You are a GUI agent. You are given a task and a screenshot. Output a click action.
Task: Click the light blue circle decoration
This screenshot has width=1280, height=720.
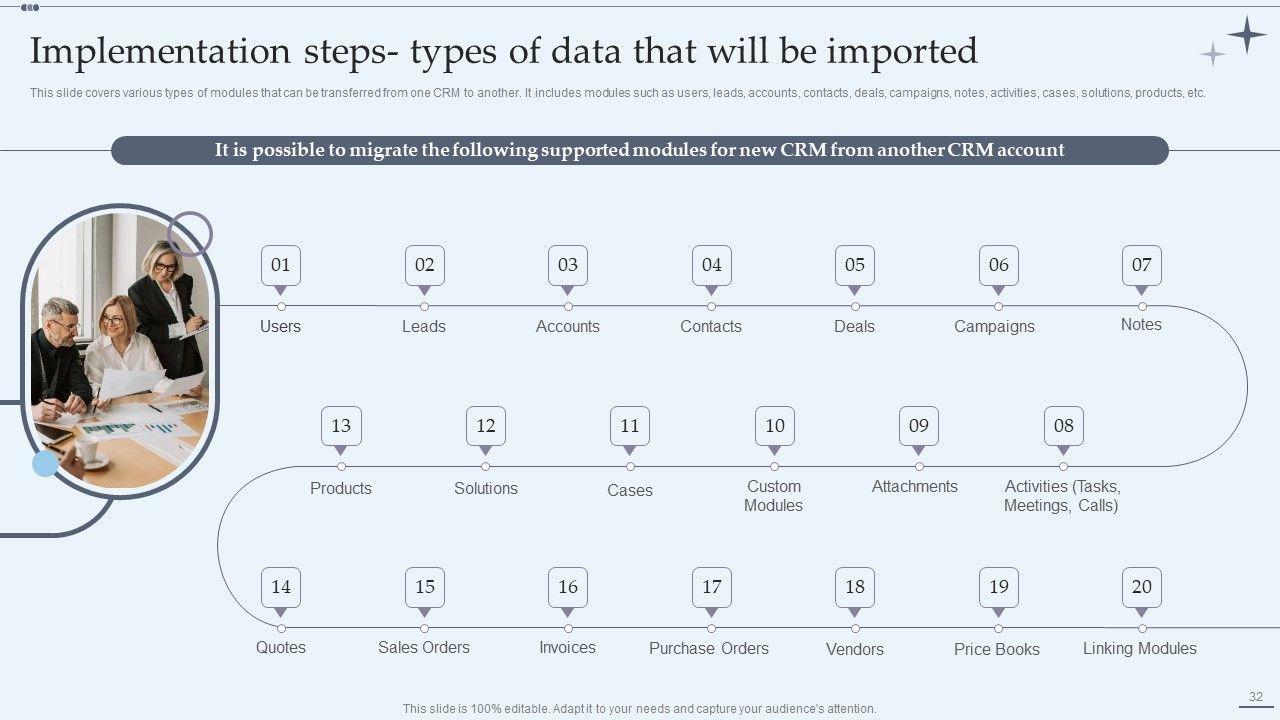[45, 463]
